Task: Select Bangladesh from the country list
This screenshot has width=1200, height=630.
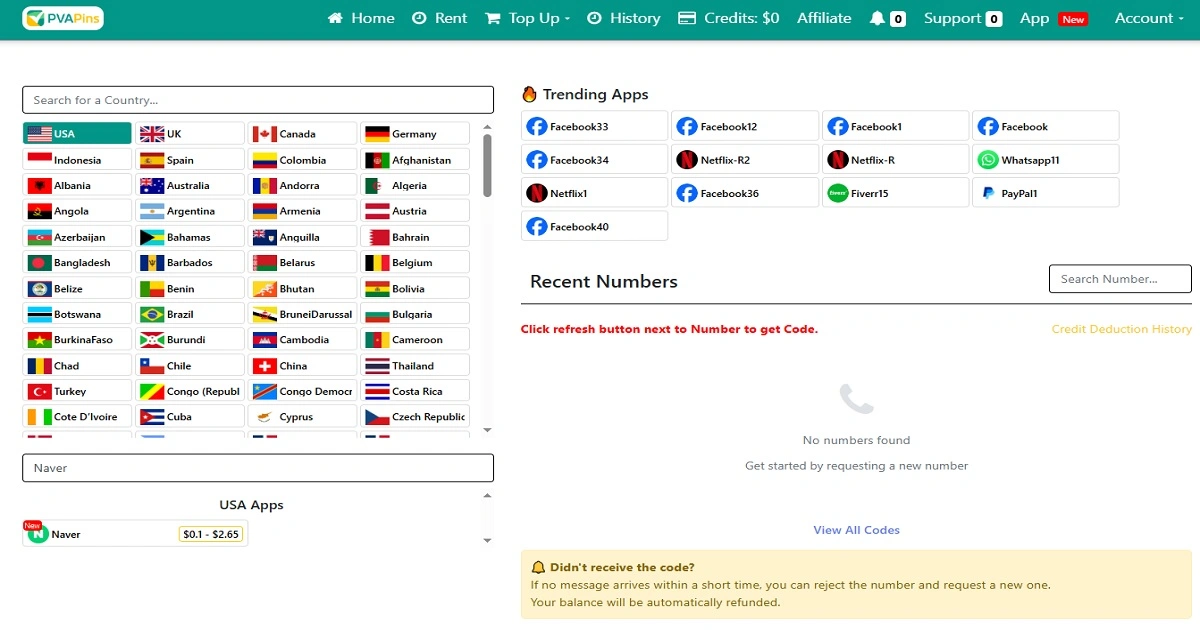Action: pos(77,263)
